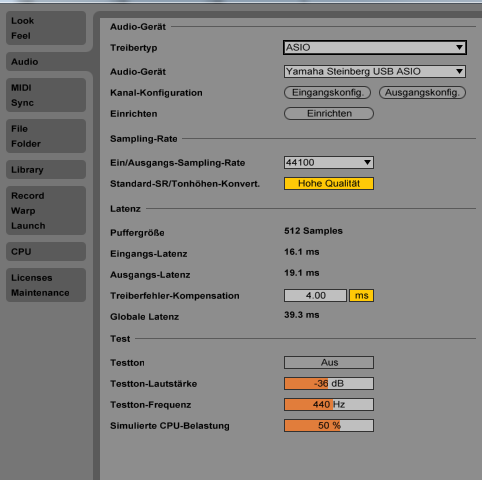
Task: Click the Einrichten button
Action: [x=329, y=113]
